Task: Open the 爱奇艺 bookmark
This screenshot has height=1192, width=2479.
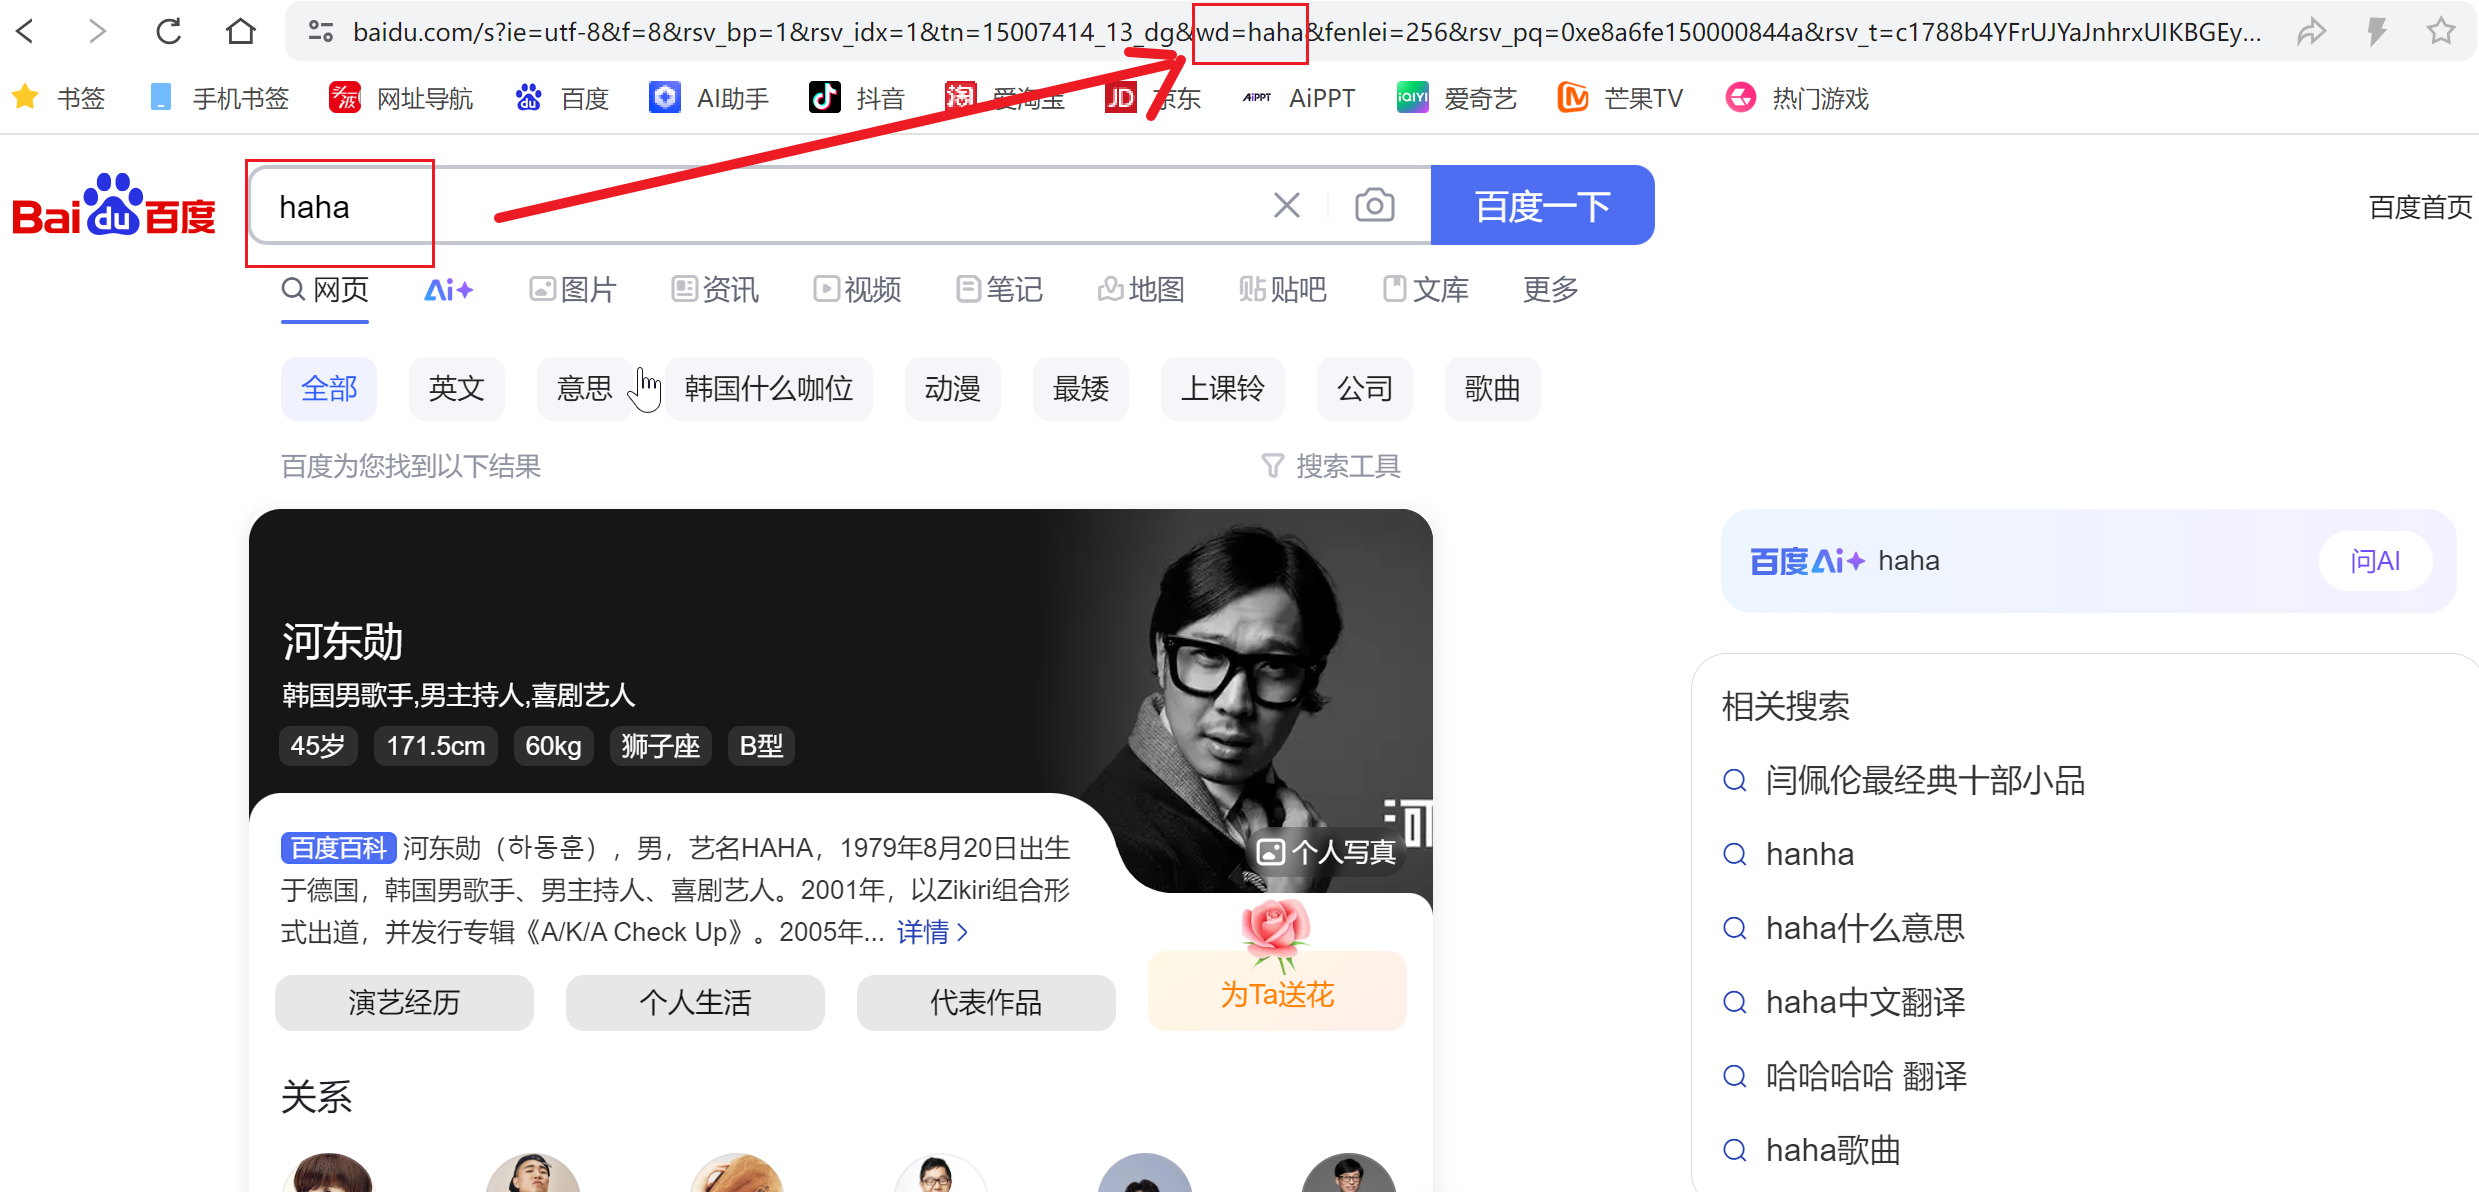Action: (1457, 98)
